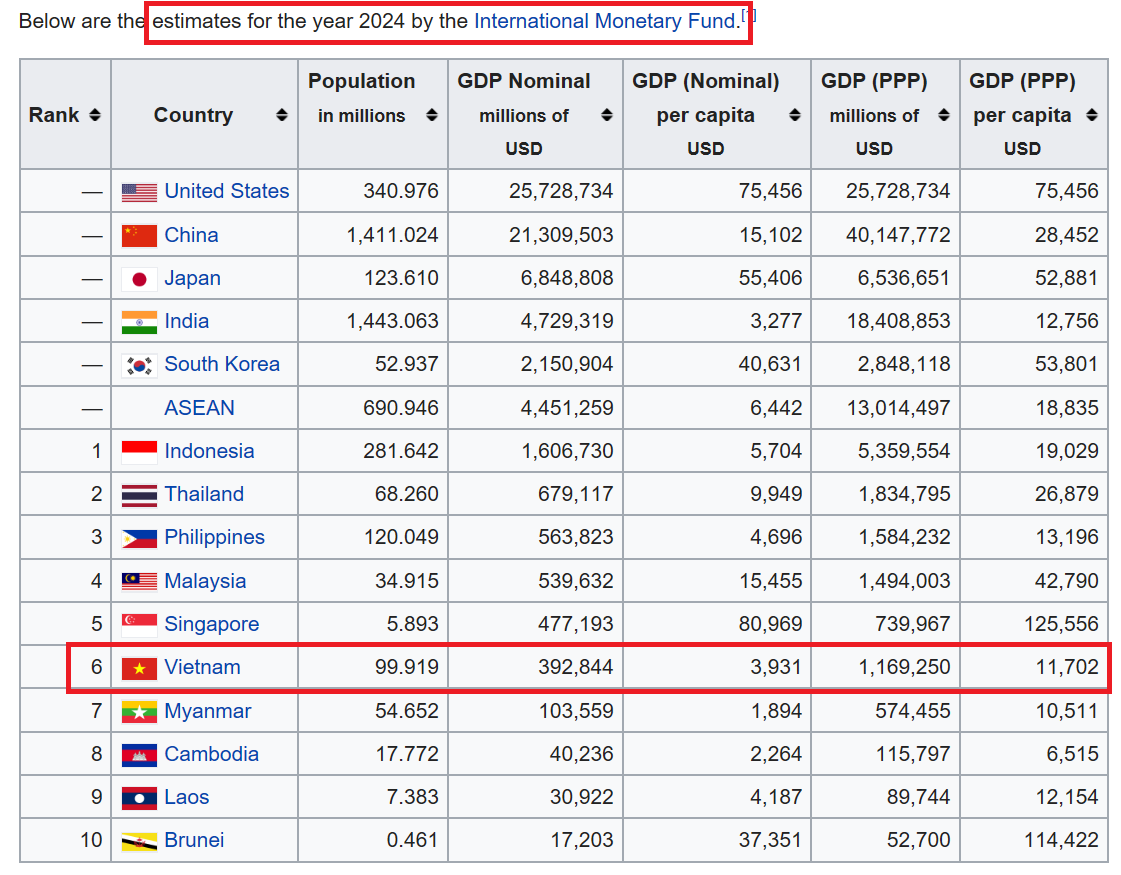Sort by Population in millions arrows
The image size is (1121, 875).
click(432, 115)
